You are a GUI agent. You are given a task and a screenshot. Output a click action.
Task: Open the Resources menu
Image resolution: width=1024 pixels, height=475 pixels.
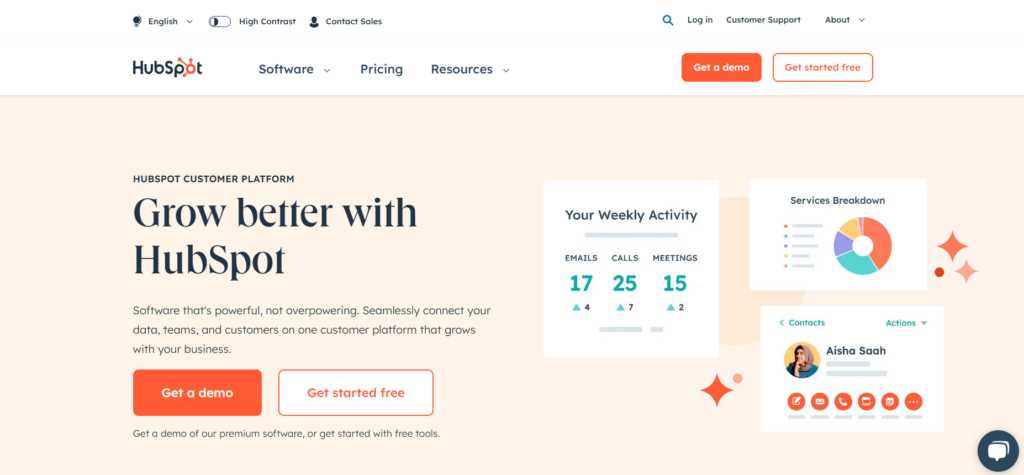pos(470,69)
